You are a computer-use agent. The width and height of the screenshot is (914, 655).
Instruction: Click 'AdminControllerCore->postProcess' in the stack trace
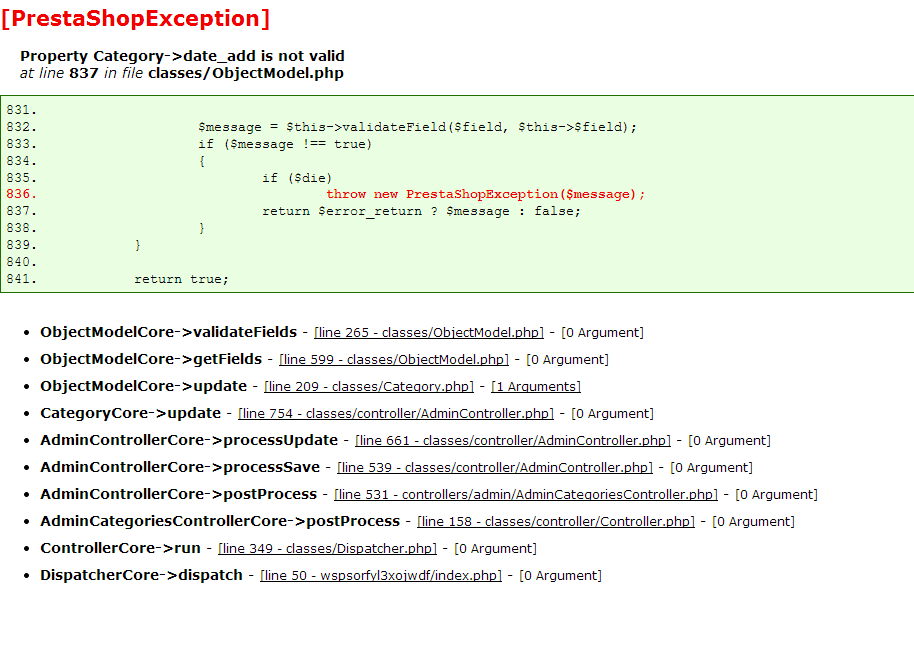(x=178, y=494)
